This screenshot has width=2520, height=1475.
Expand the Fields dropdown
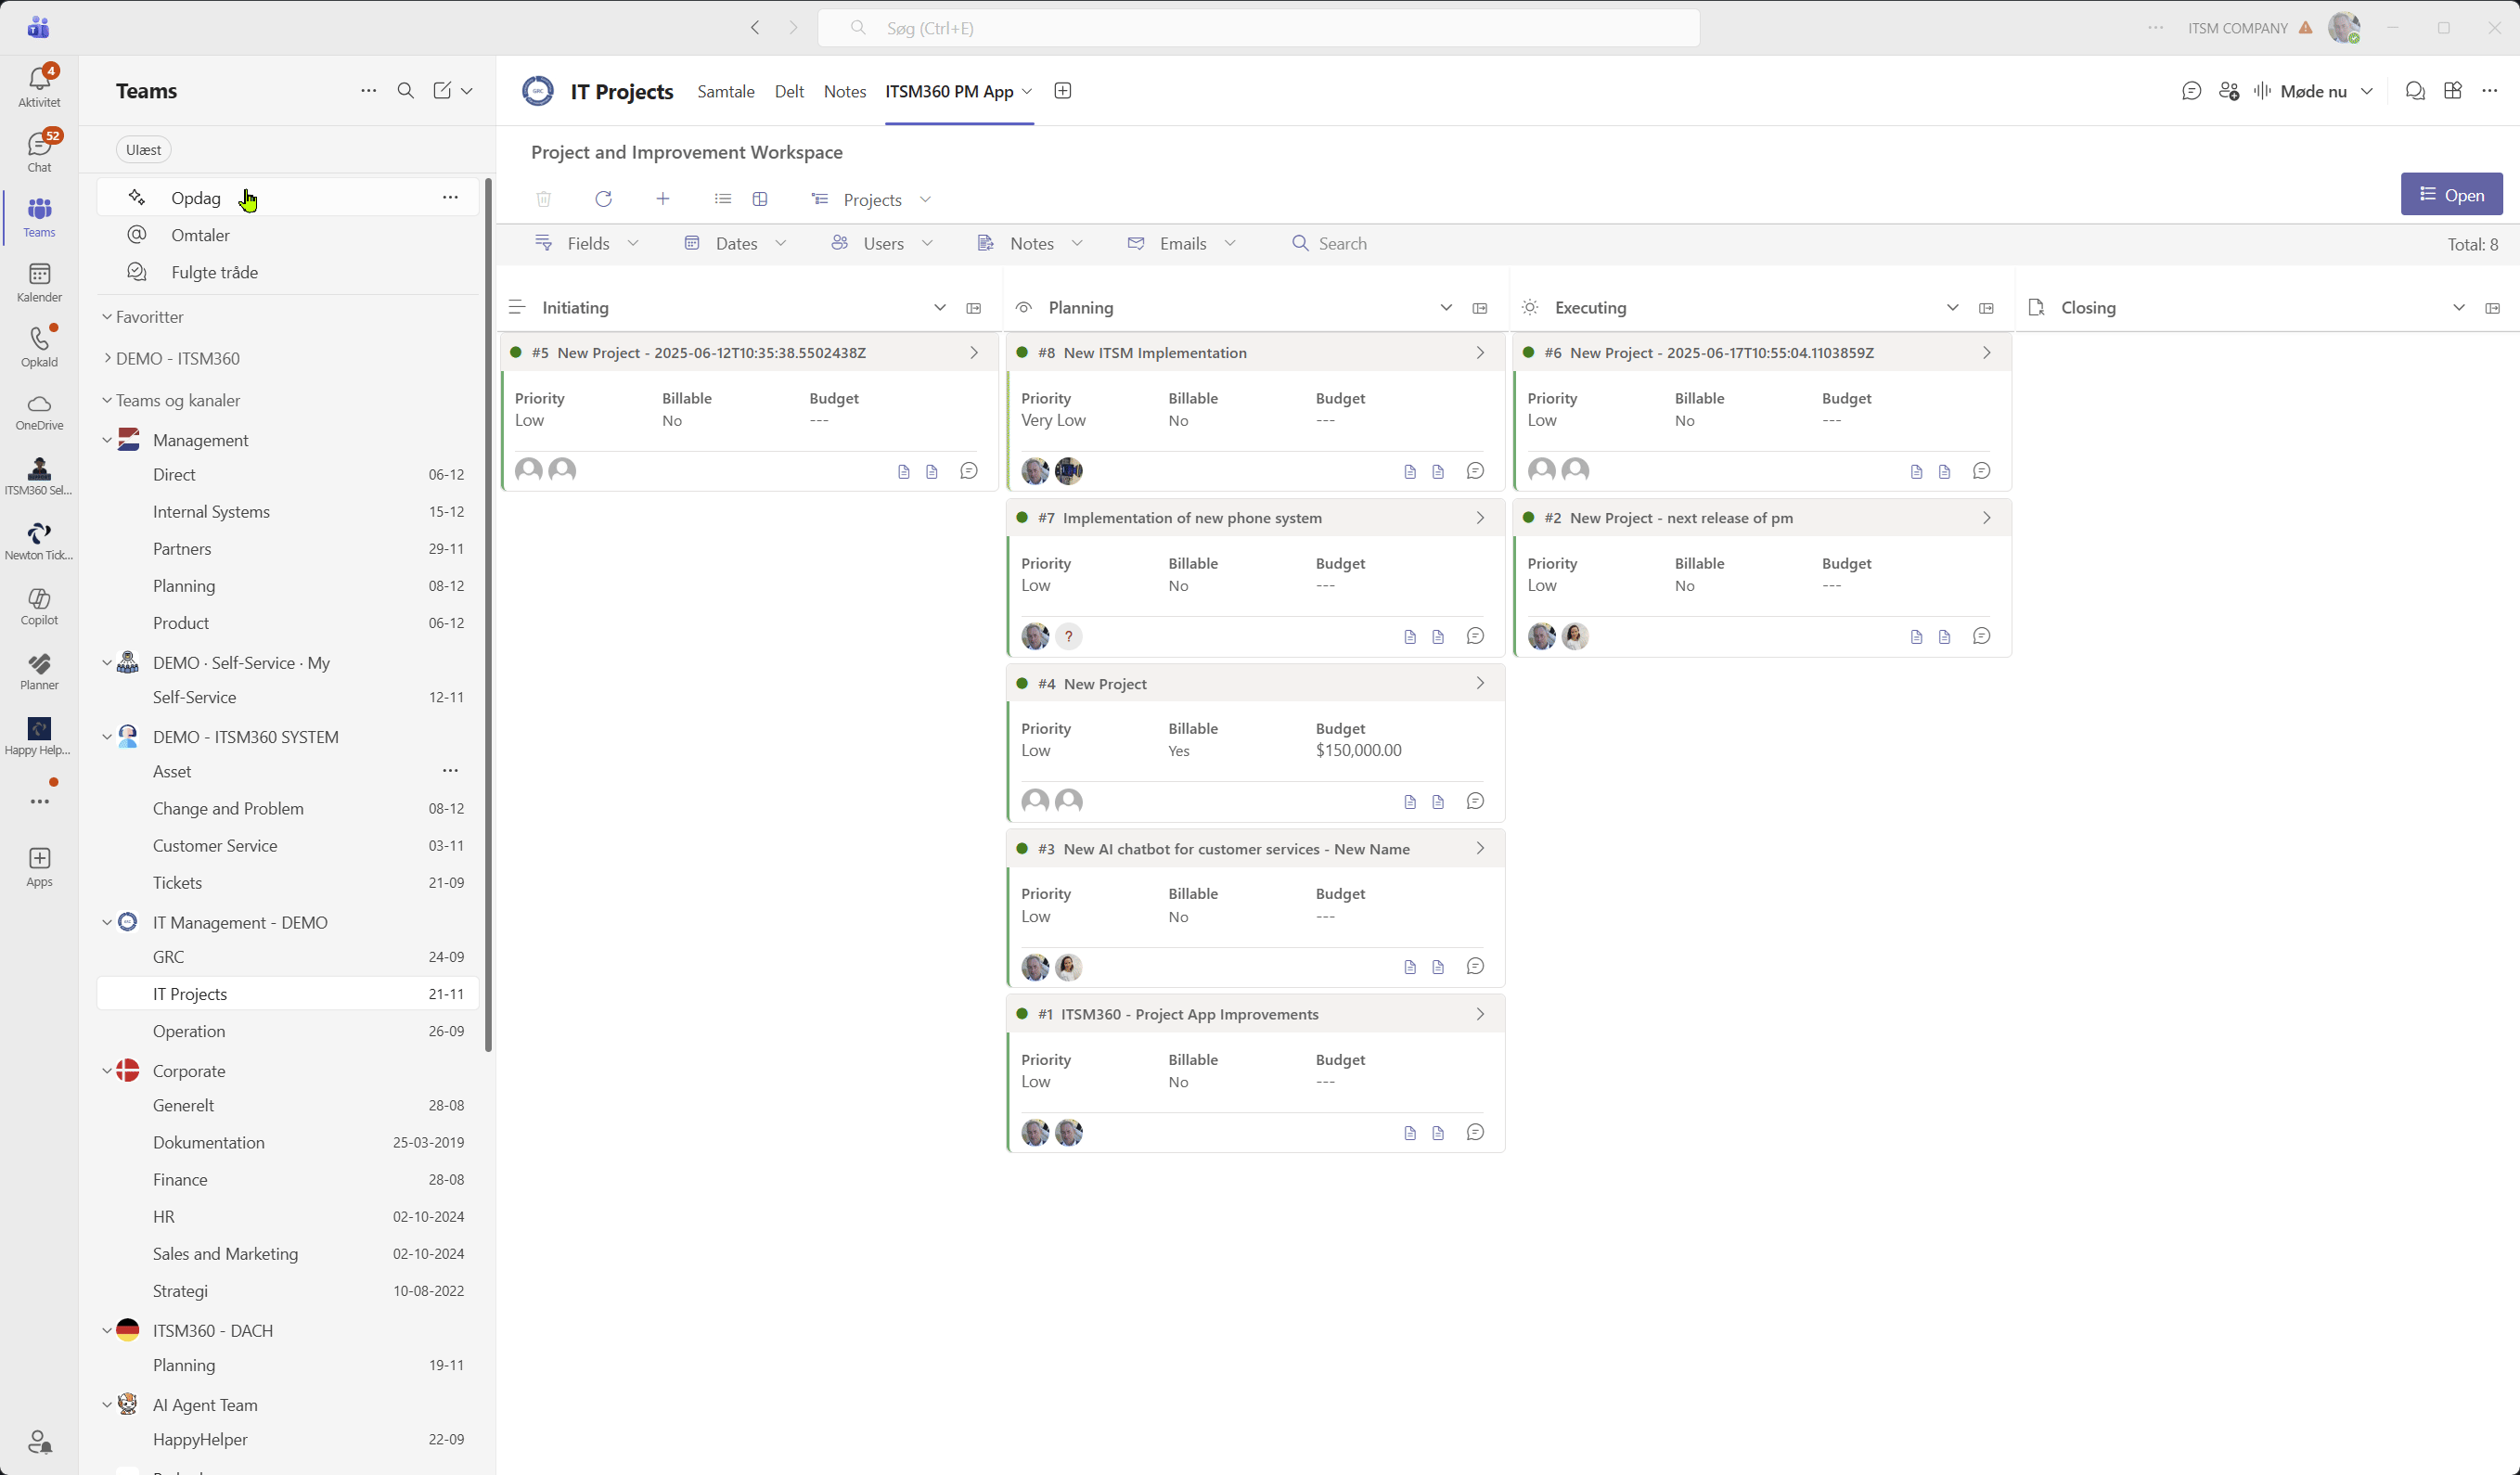point(587,244)
